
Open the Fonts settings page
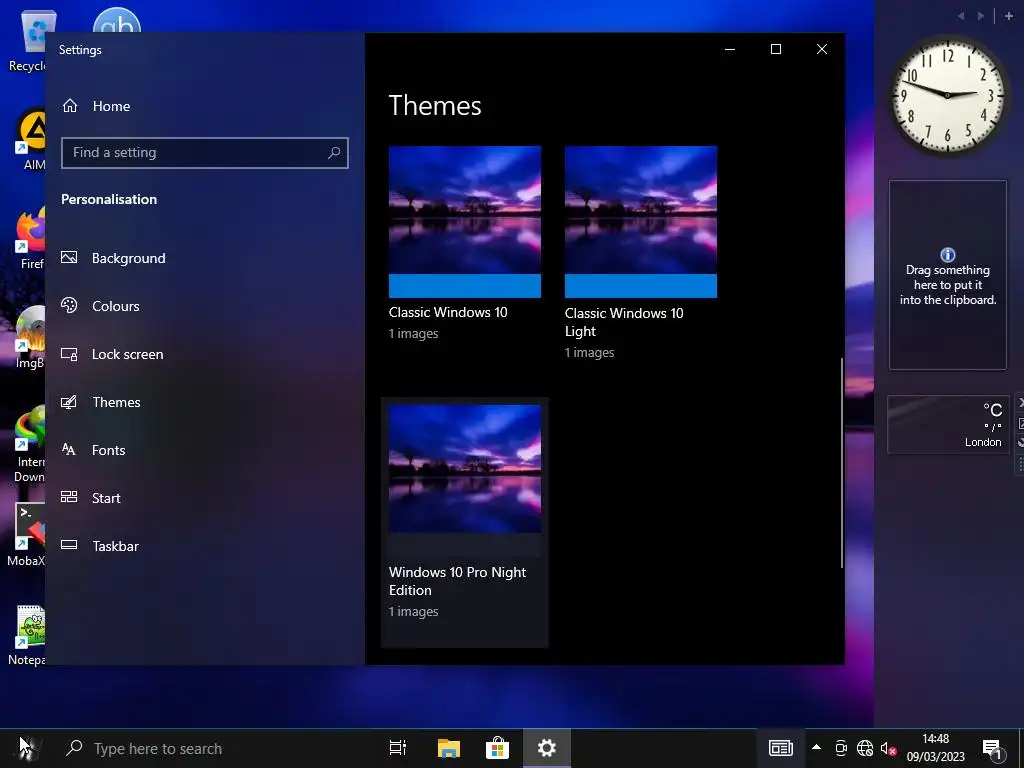[93, 450]
